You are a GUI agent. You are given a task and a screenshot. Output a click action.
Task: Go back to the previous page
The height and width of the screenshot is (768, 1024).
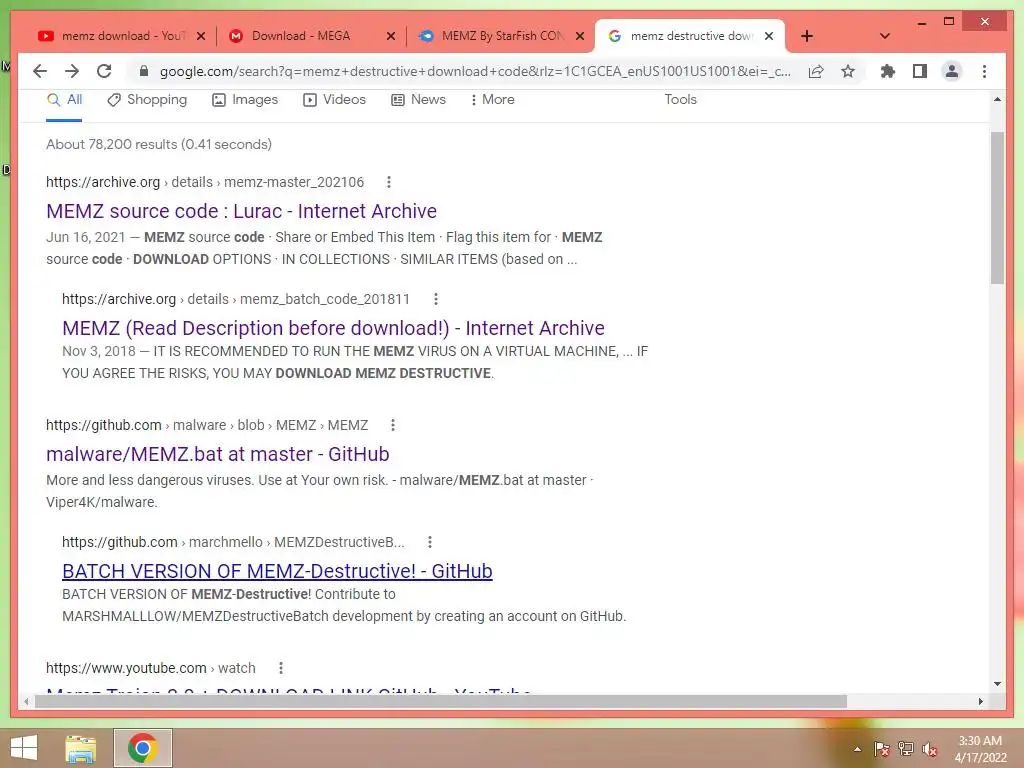point(40,71)
